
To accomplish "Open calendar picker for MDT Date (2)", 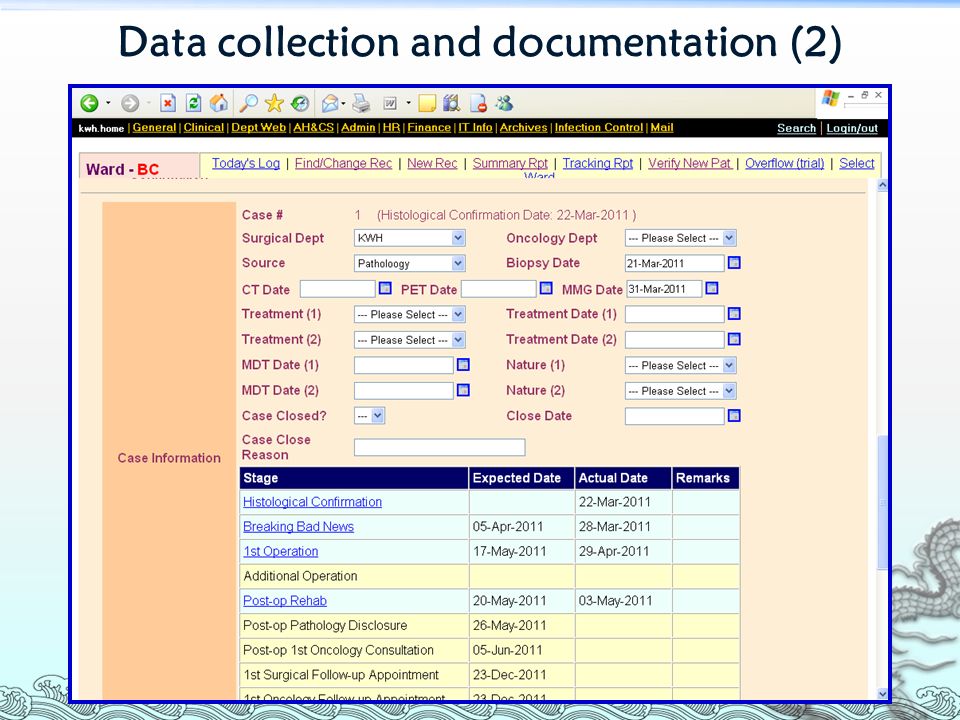I will [x=463, y=390].
